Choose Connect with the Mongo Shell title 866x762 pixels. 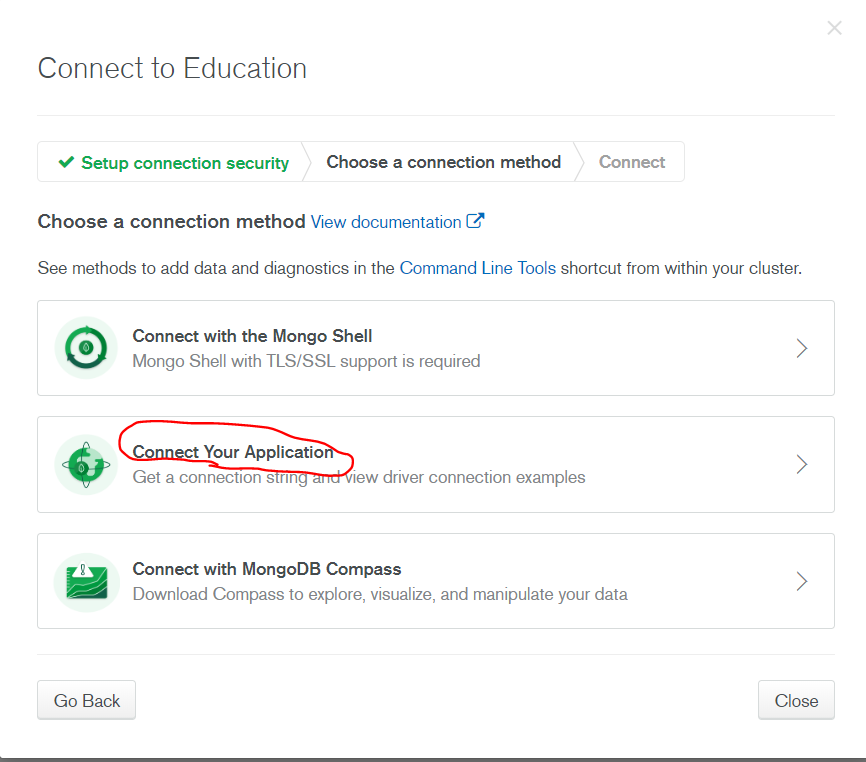pos(252,336)
